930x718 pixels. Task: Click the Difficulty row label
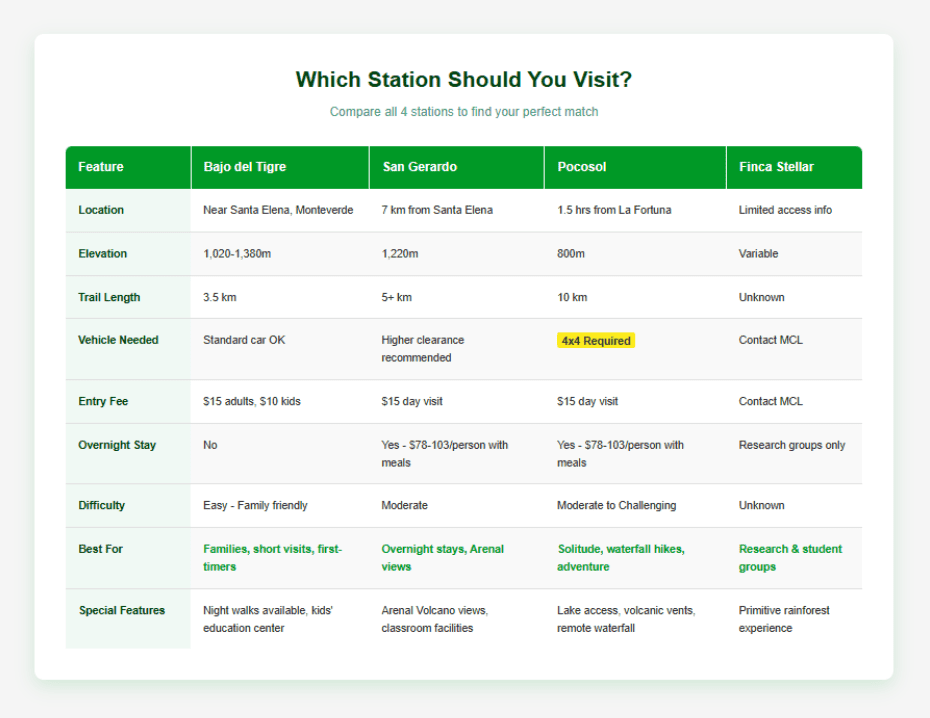coord(101,505)
